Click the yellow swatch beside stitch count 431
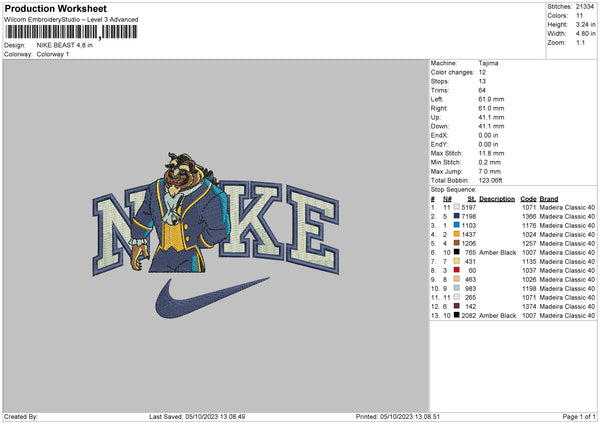The image size is (600, 424). [457, 261]
